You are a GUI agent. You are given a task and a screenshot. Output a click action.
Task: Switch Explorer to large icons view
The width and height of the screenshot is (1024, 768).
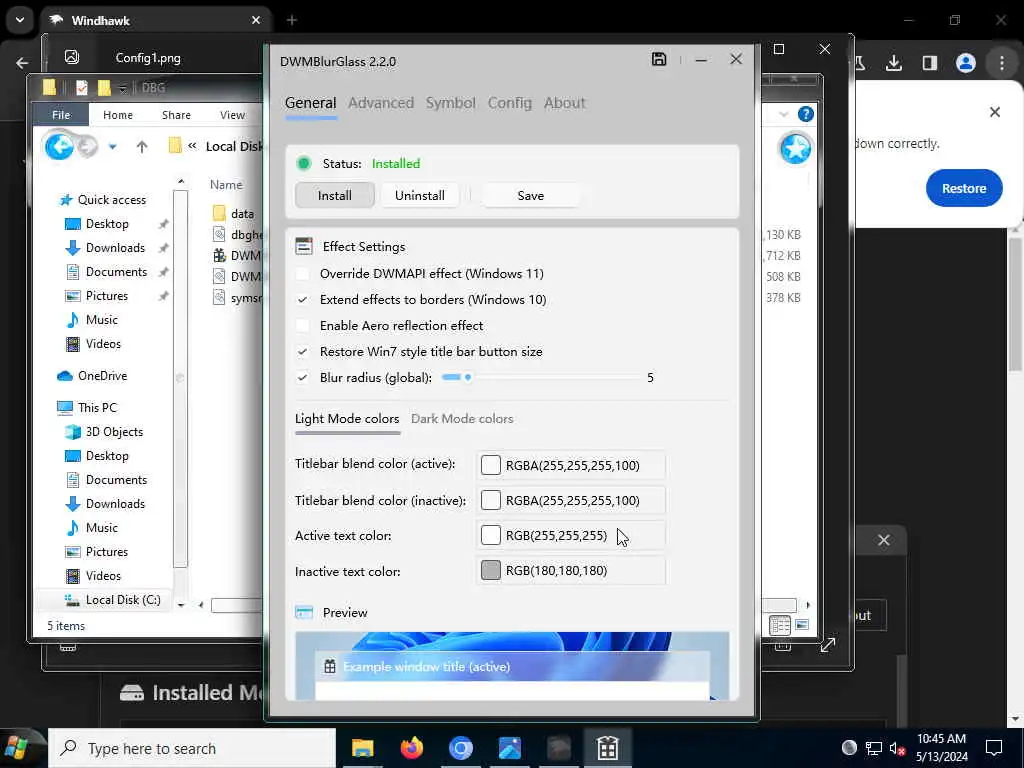point(802,625)
